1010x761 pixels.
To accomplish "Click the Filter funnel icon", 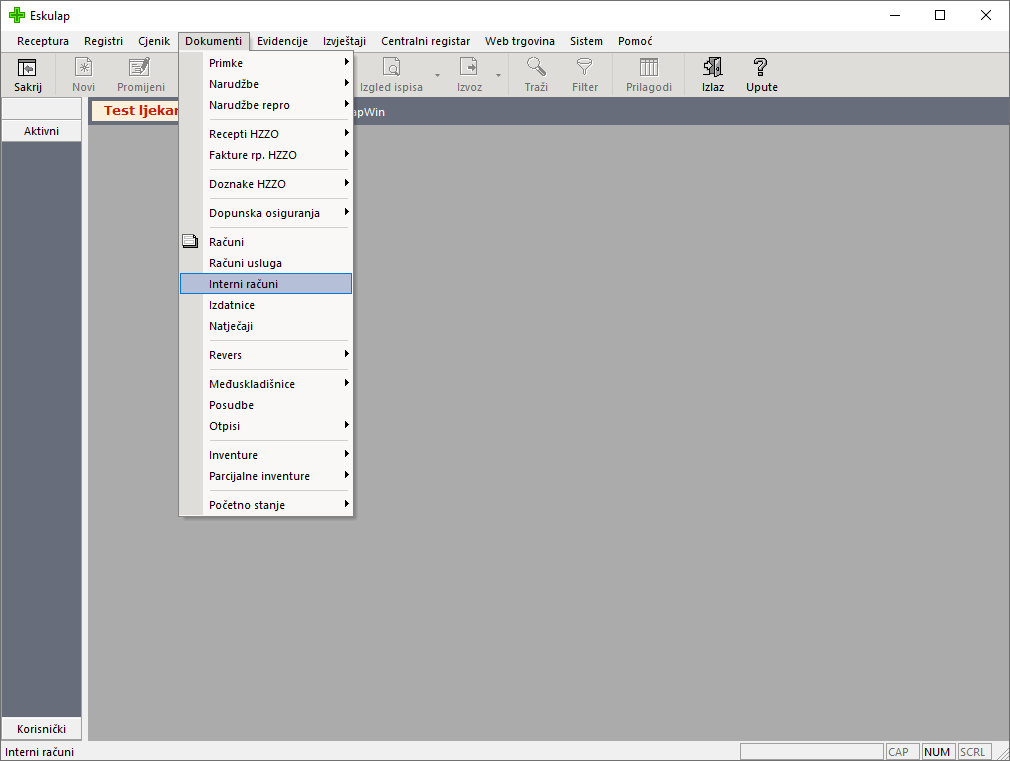I will coord(585,68).
